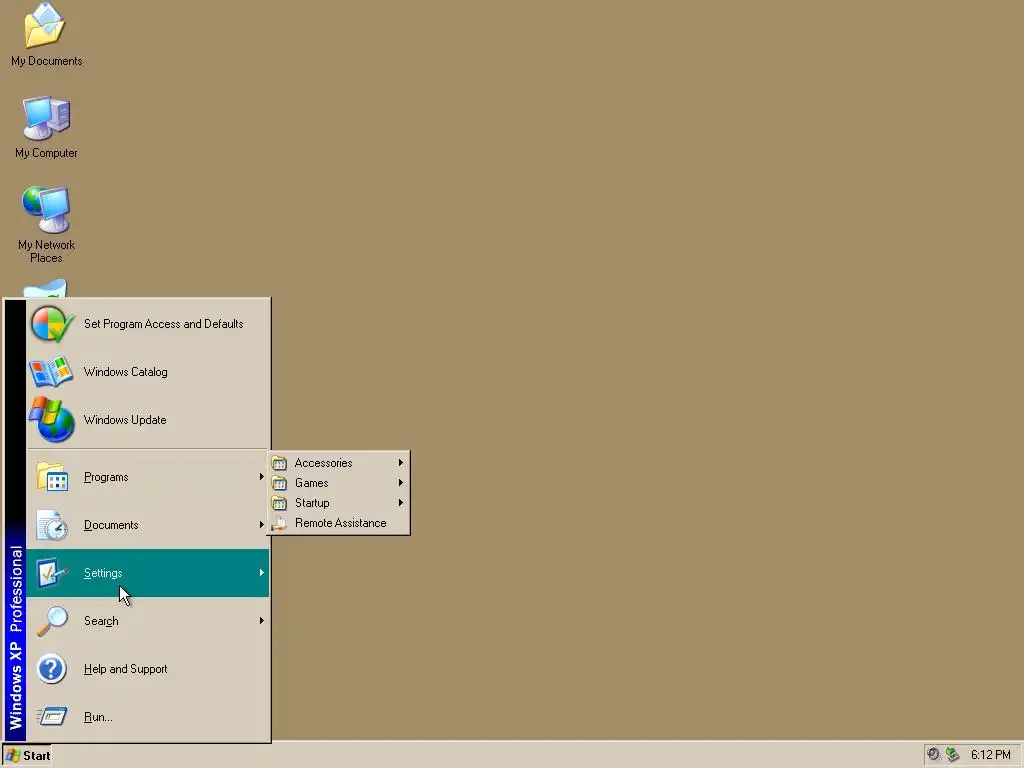
Task: Click the Startup folder icon in submenu
Action: (280, 503)
